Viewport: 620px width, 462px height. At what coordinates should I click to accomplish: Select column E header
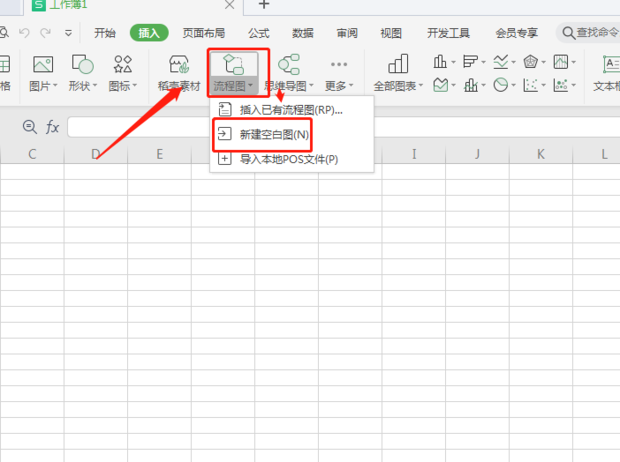[159, 154]
